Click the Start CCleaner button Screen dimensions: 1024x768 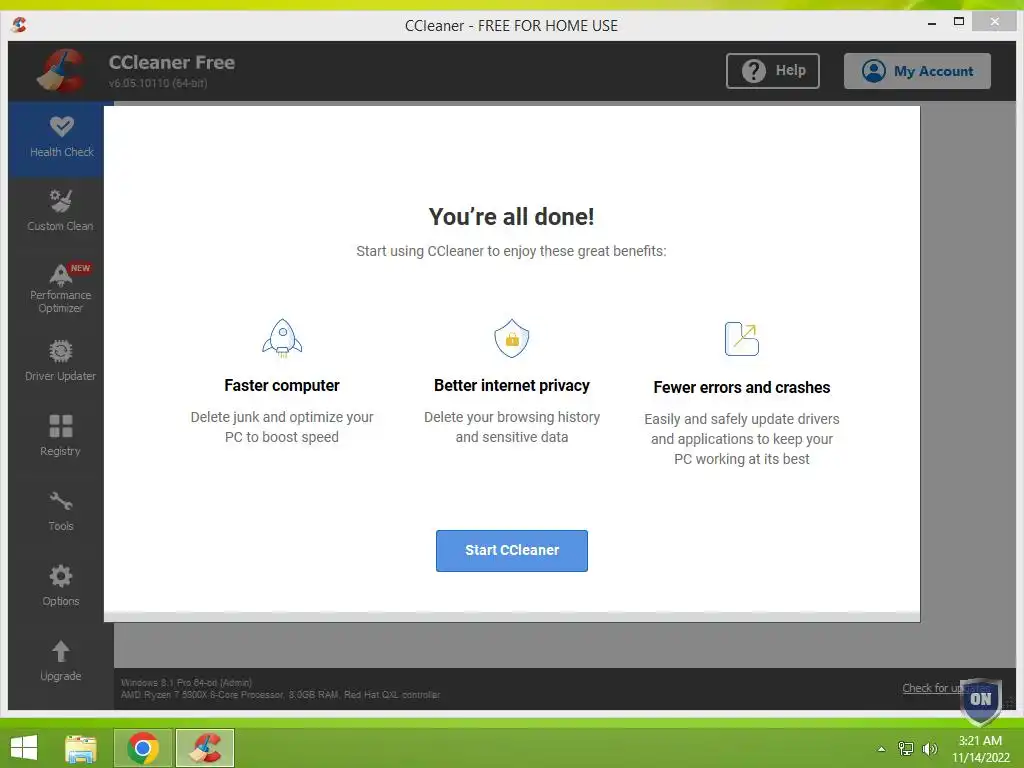512,551
